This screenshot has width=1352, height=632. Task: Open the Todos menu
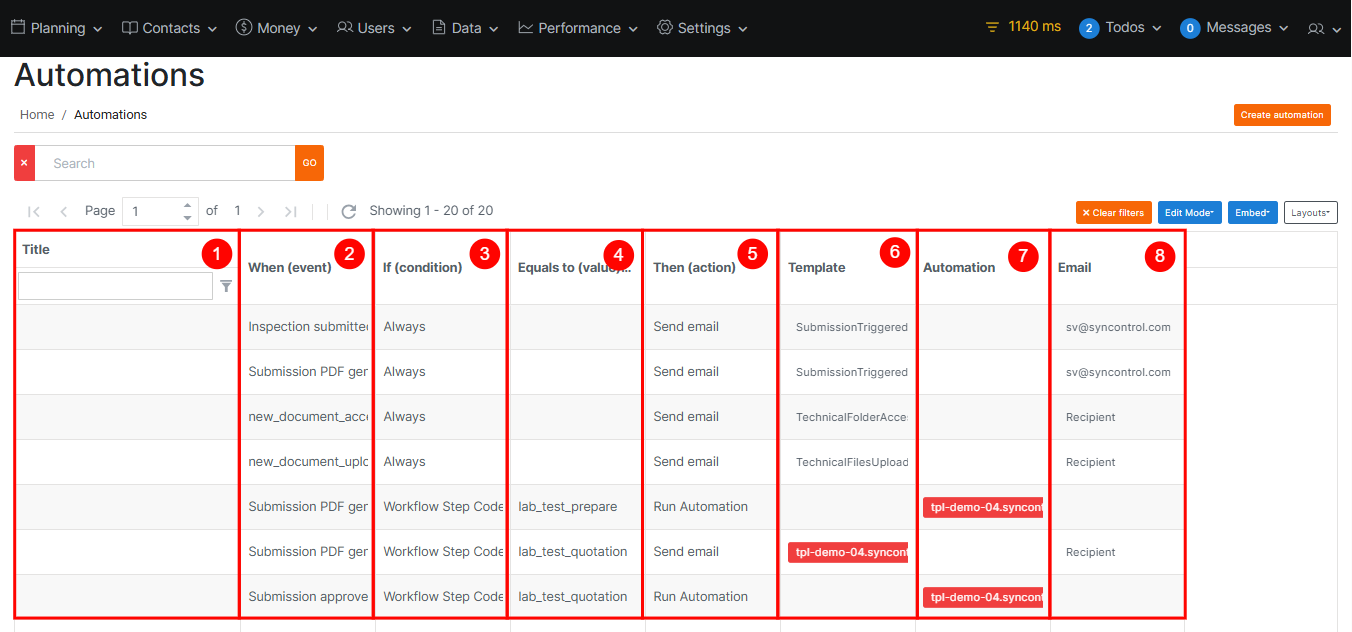[1121, 28]
